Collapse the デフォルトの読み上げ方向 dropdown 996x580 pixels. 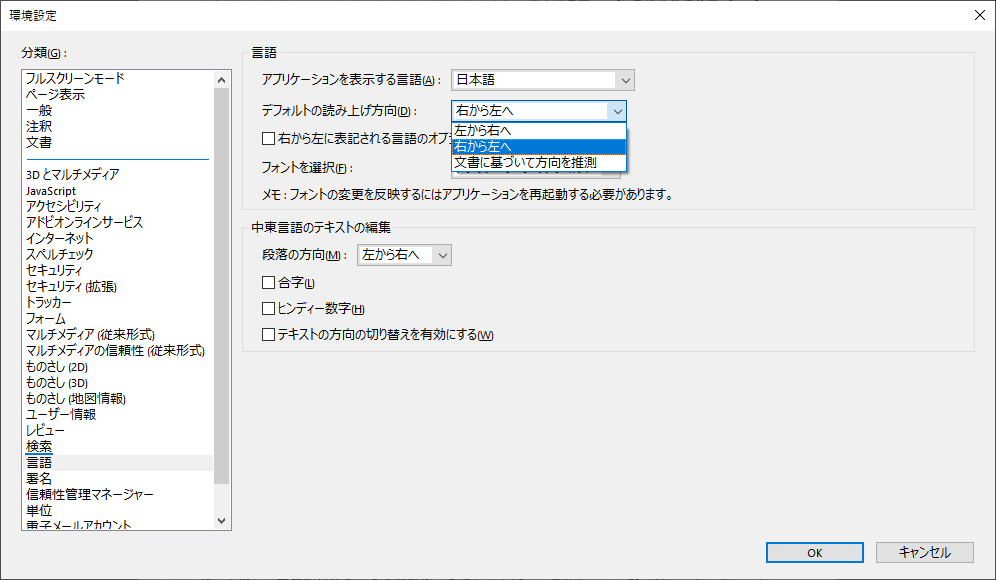[x=617, y=111]
